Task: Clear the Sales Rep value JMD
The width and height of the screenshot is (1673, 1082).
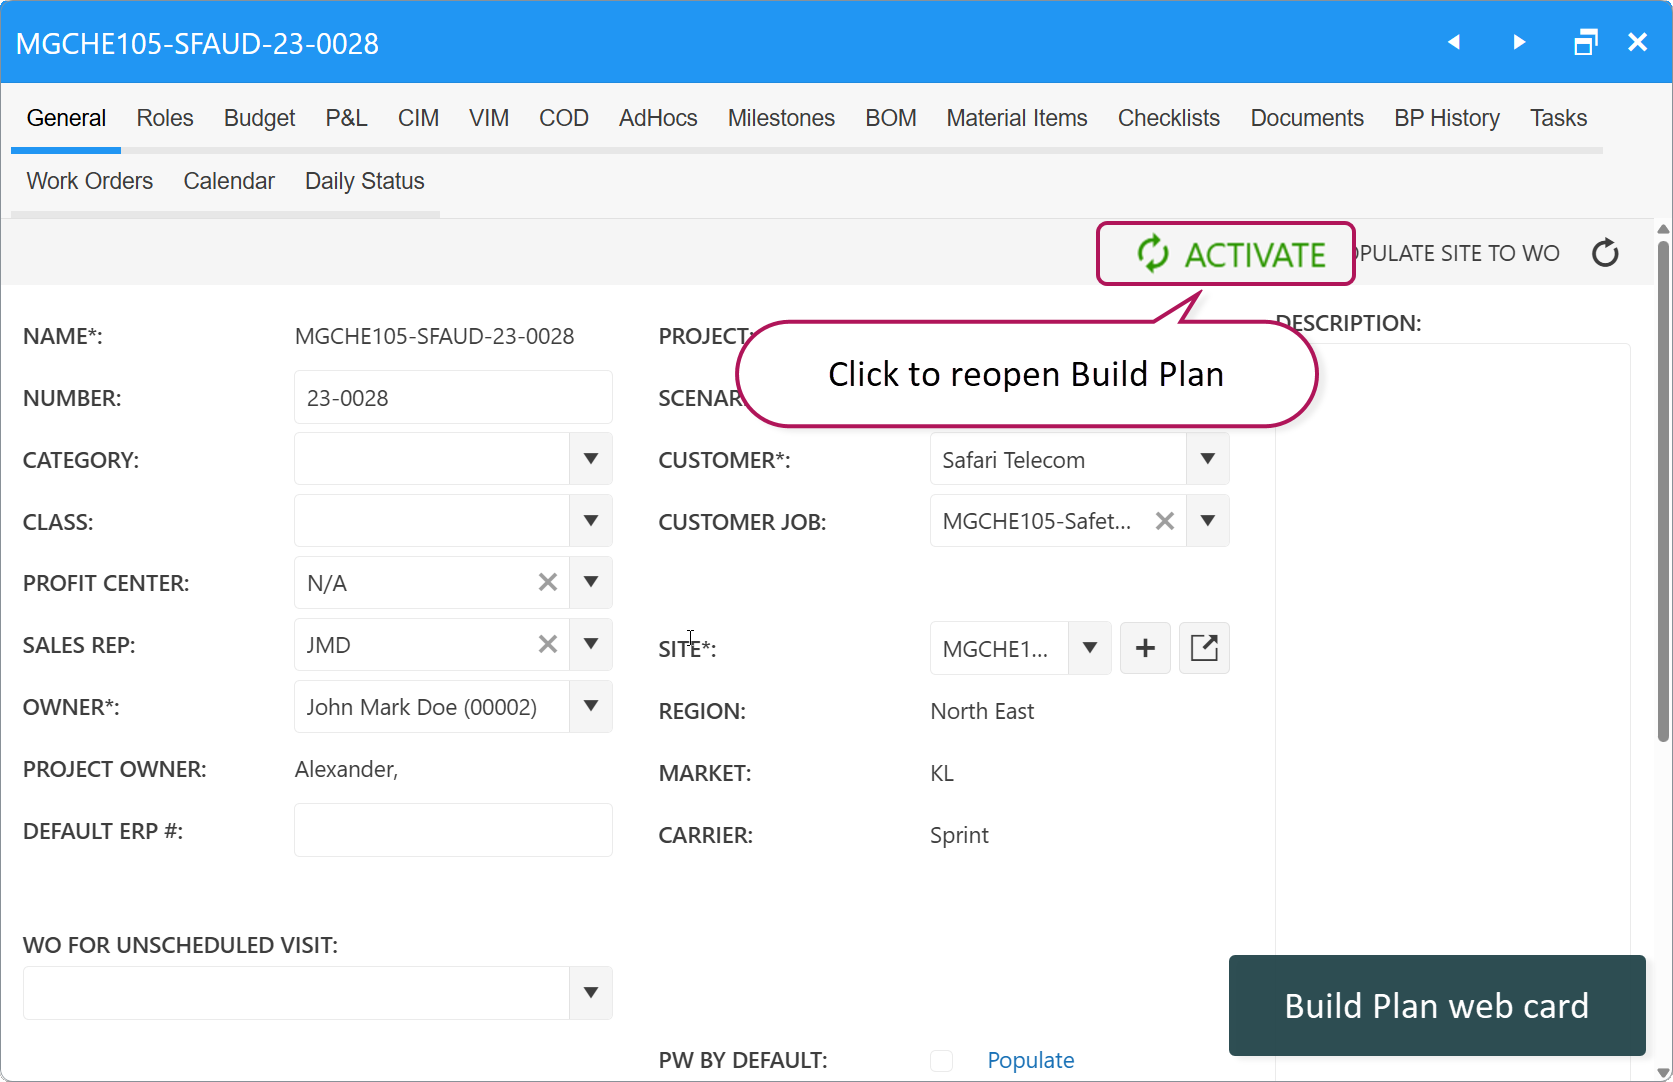Action: pos(547,645)
